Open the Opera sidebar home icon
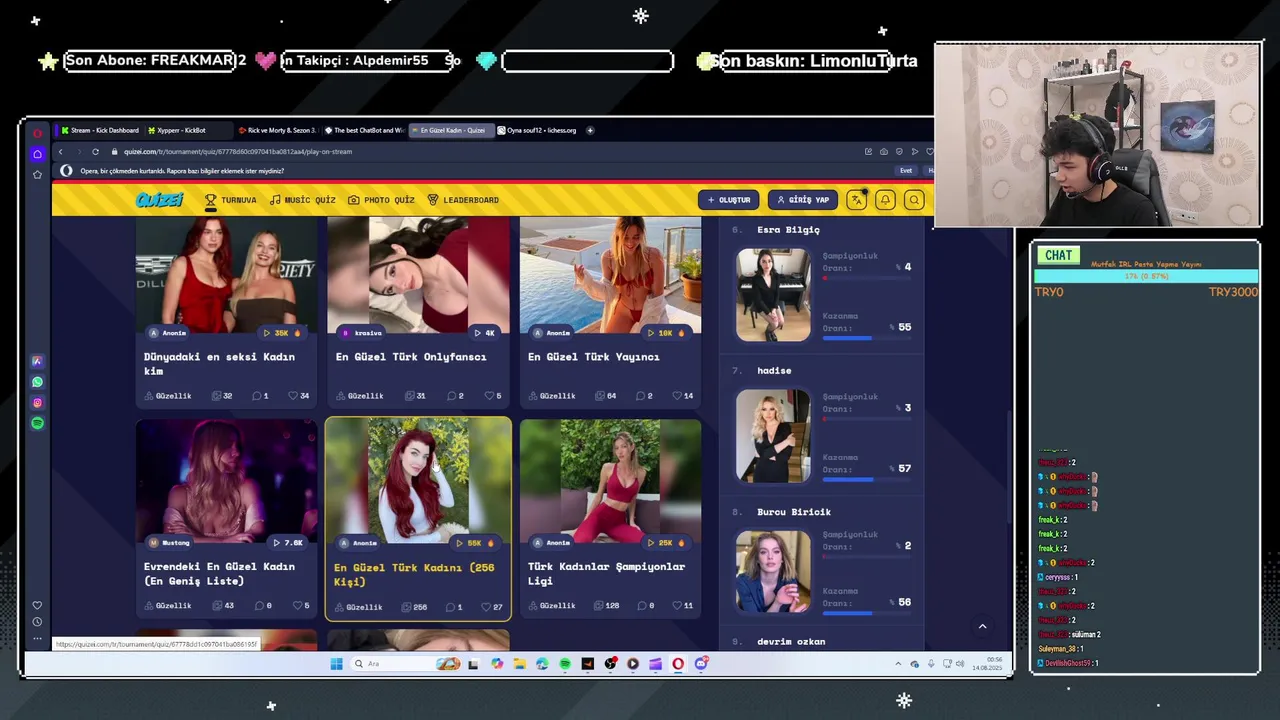1280x720 pixels. click(37, 154)
